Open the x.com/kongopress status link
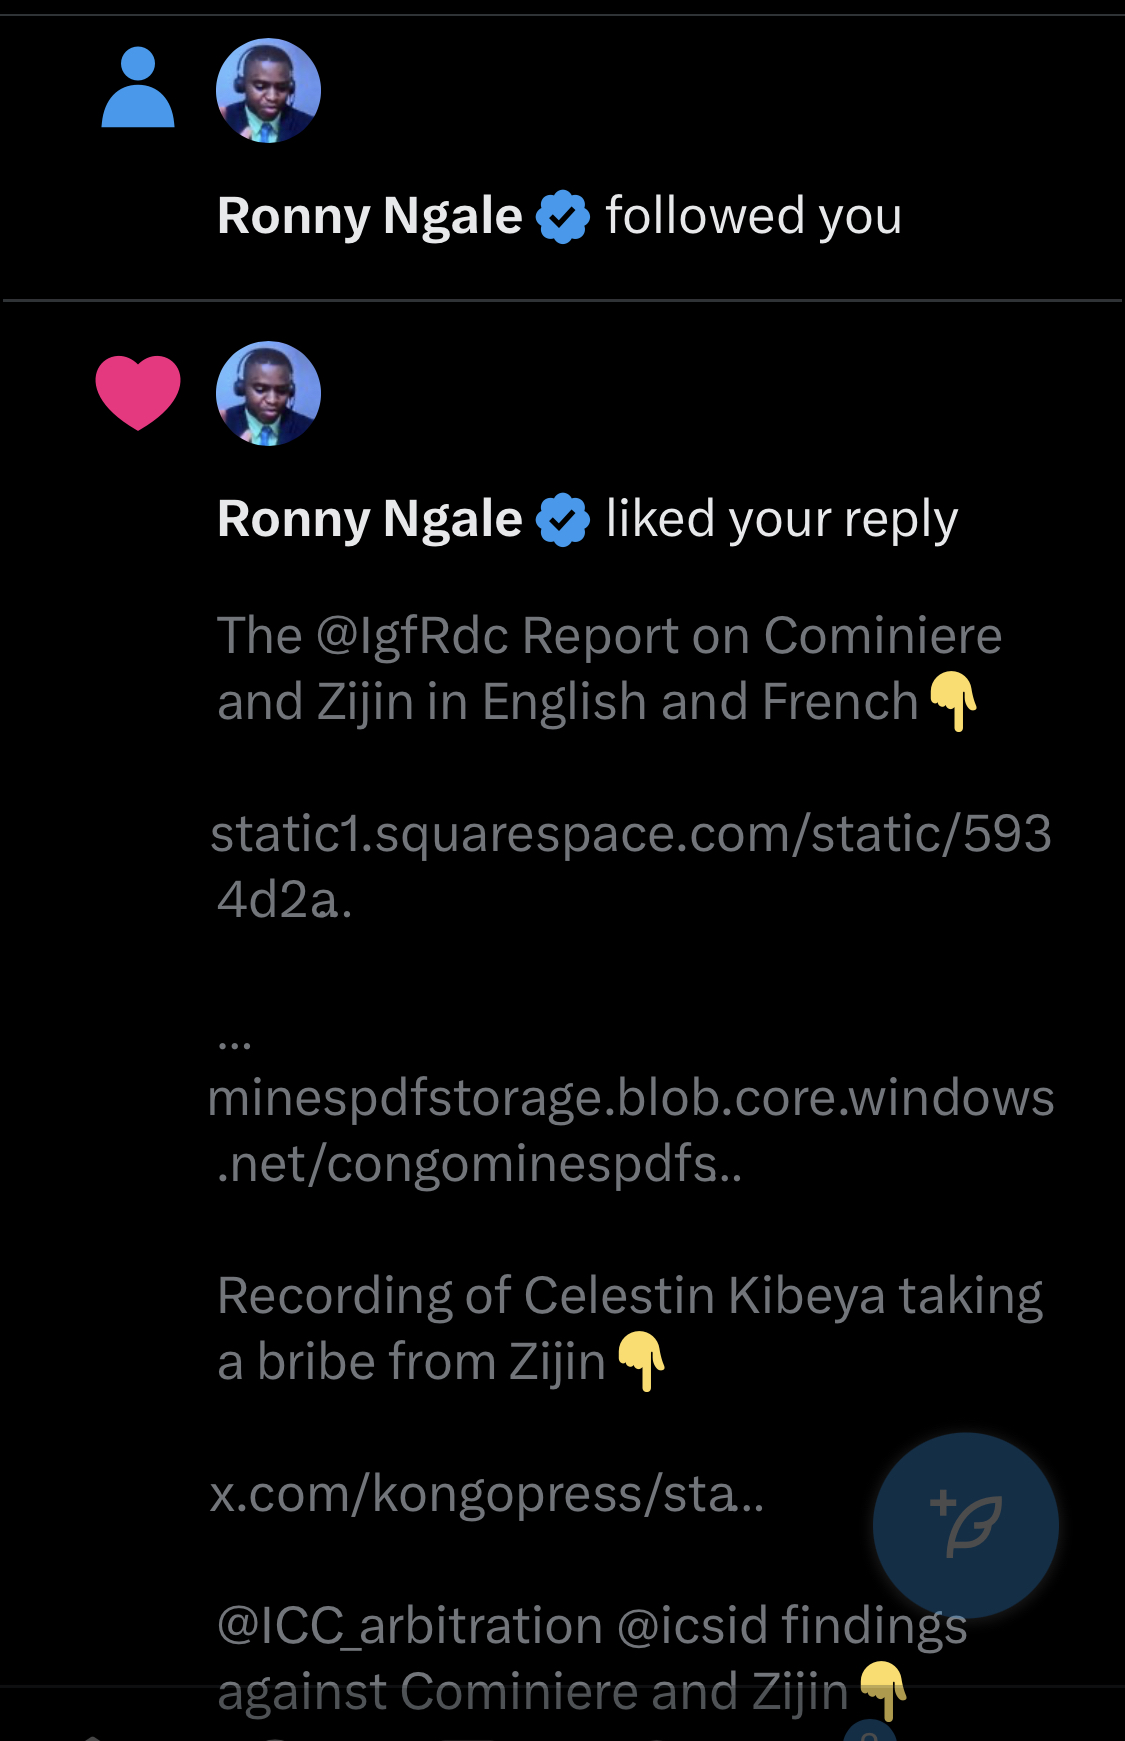This screenshot has height=1741, width=1125. click(x=486, y=1494)
